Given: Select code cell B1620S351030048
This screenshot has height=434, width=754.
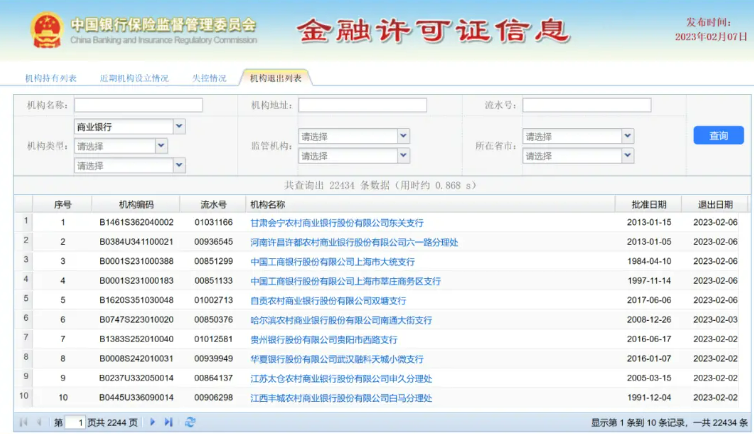Looking at the screenshot, I should pos(137,300).
